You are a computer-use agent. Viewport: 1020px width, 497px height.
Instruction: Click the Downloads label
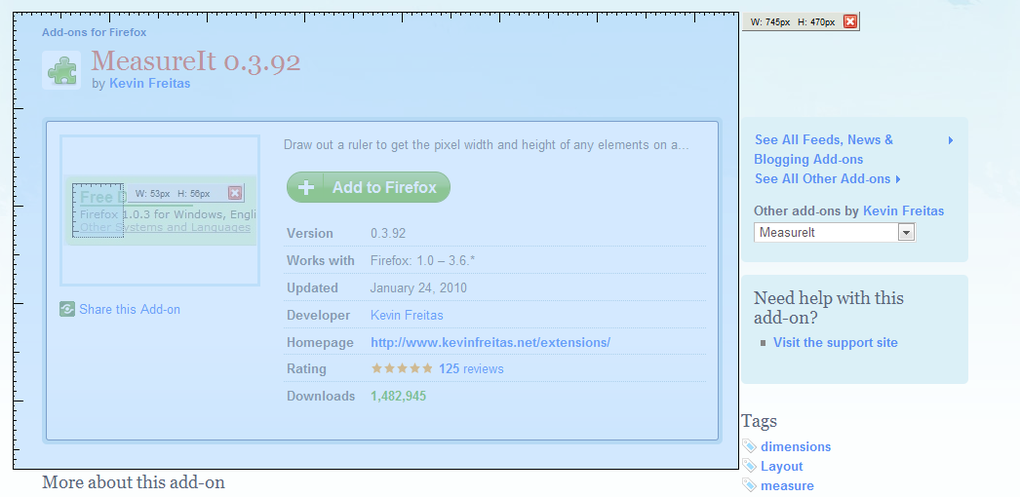coord(321,396)
